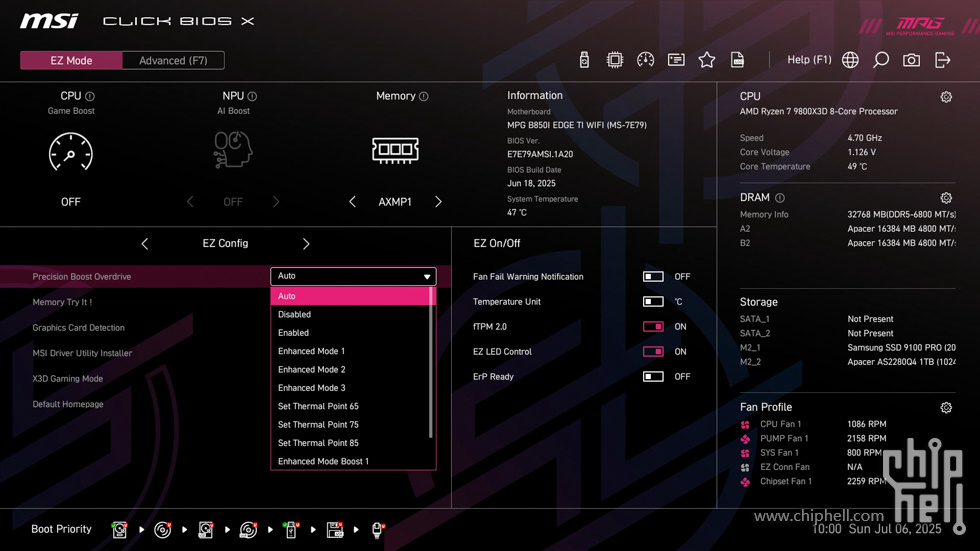The width and height of the screenshot is (980, 551).
Task: Click the Precision Boost Overdrive row label
Action: pyautogui.click(x=82, y=277)
